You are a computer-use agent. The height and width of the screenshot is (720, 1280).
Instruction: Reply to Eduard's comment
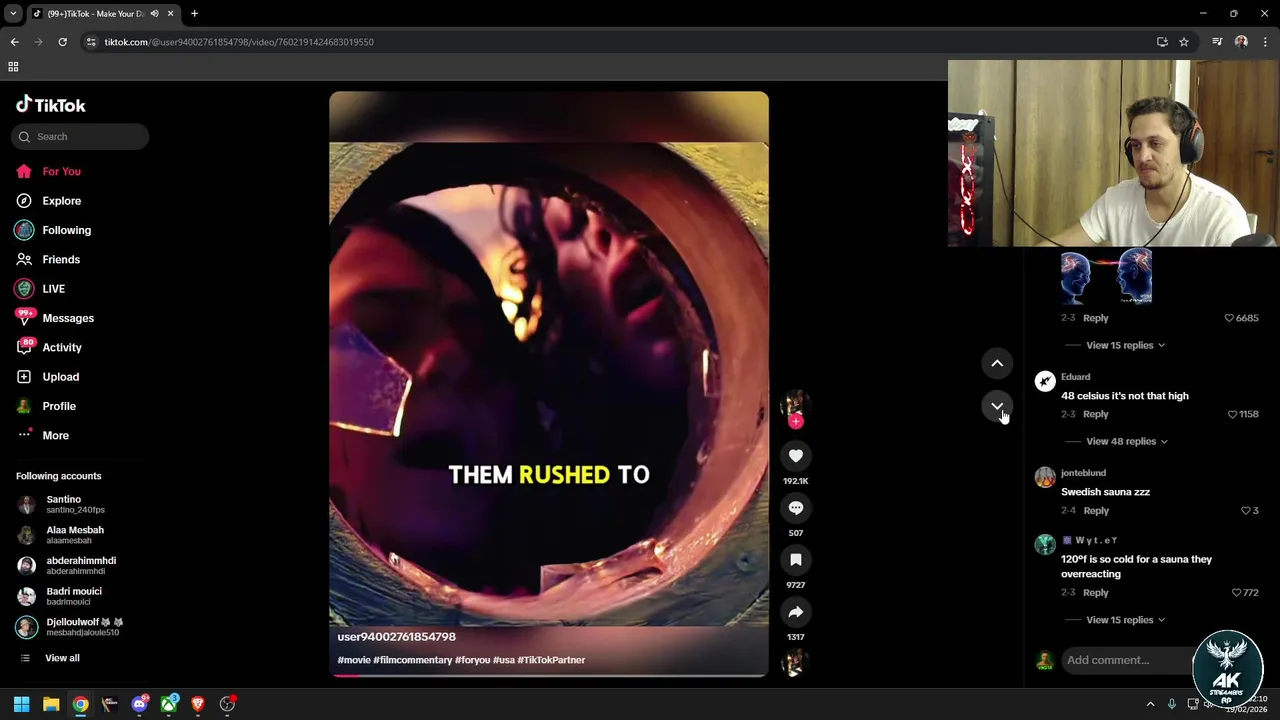(1096, 414)
